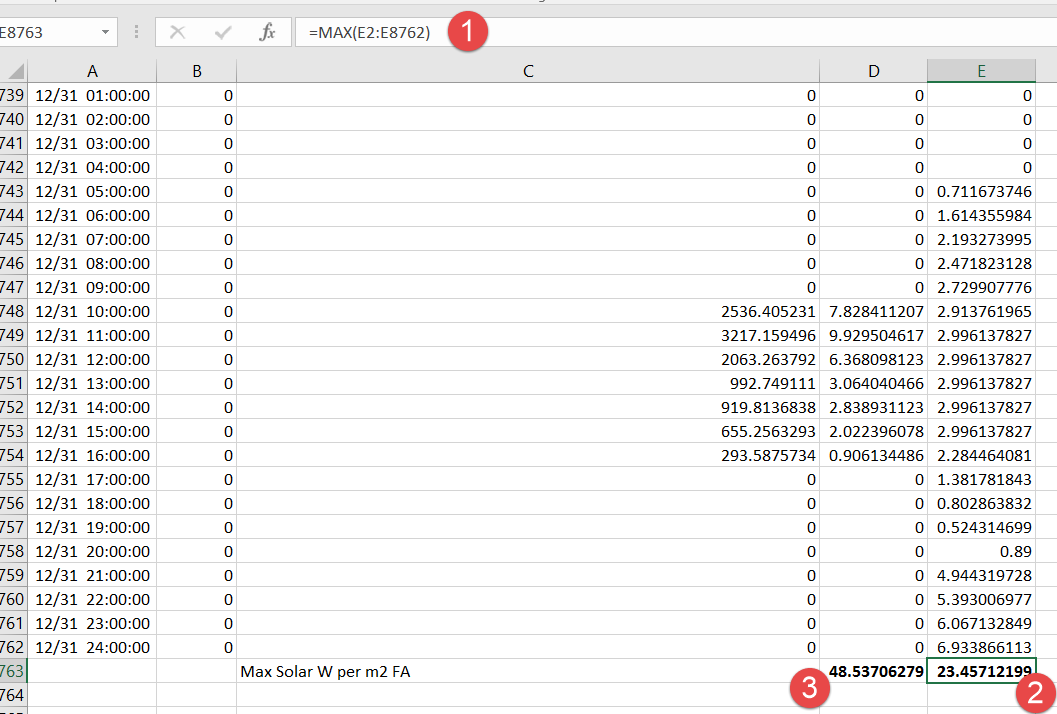Click cell with 12/31 10:00:00
The height and width of the screenshot is (714, 1057).
[92, 311]
